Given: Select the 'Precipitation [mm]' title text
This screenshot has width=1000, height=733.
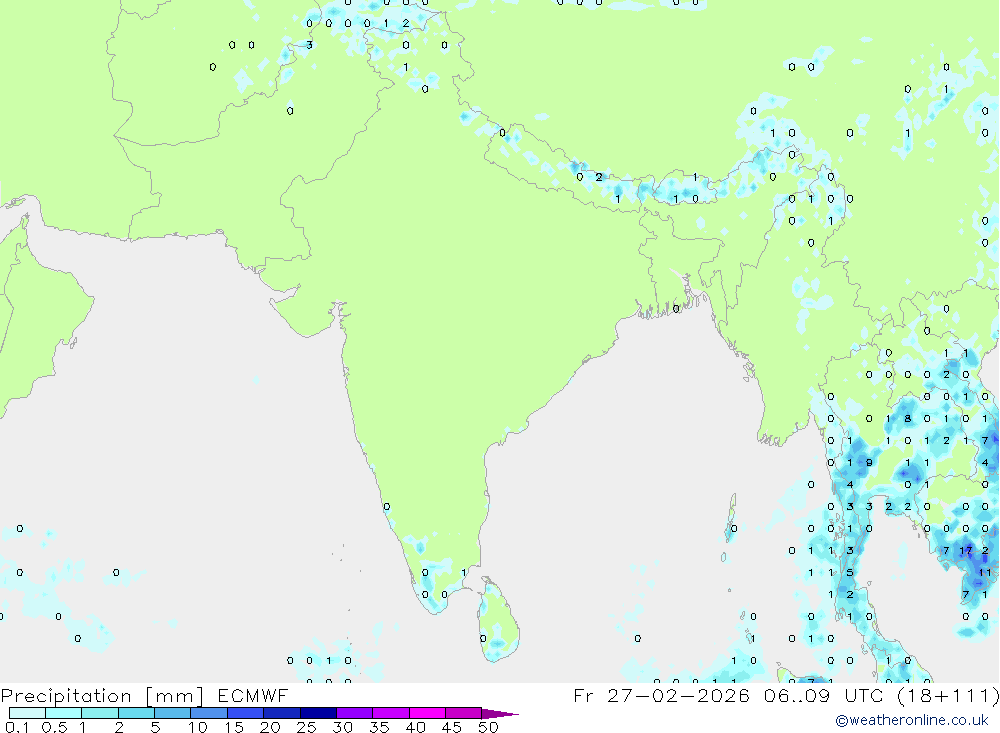Looking at the screenshot, I should [x=102, y=695].
